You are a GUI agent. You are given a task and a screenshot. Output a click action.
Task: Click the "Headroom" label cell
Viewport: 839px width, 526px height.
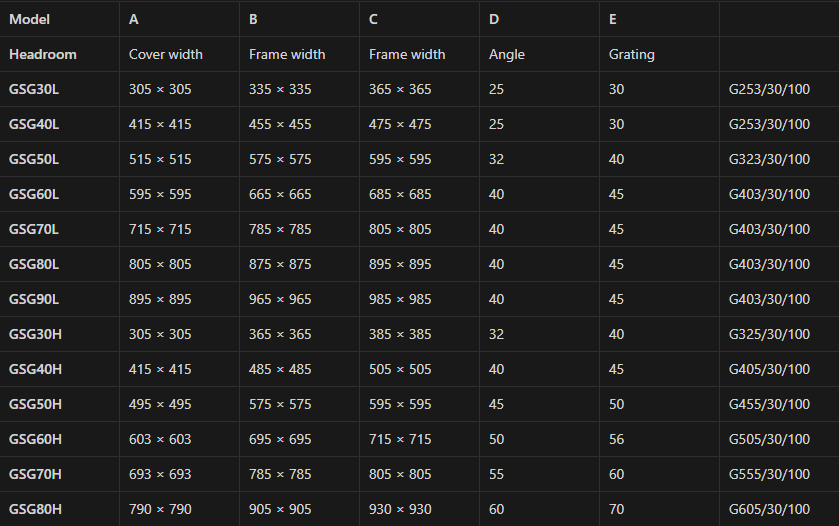pos(43,54)
